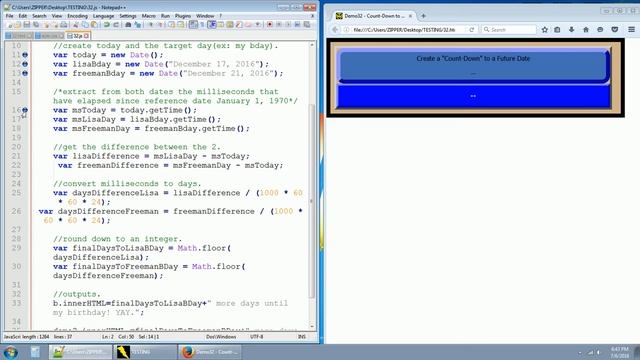This screenshot has width=640, height=360.
Task: Click the editor scrollbar up arrow
Action: [x=312, y=44]
